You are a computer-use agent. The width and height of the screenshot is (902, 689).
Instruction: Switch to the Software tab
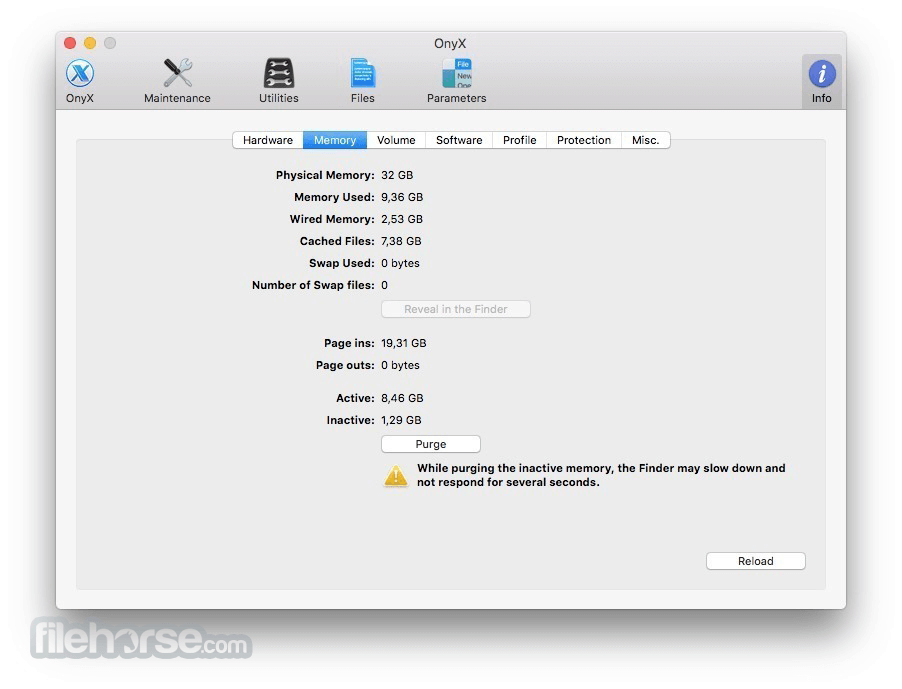459,140
